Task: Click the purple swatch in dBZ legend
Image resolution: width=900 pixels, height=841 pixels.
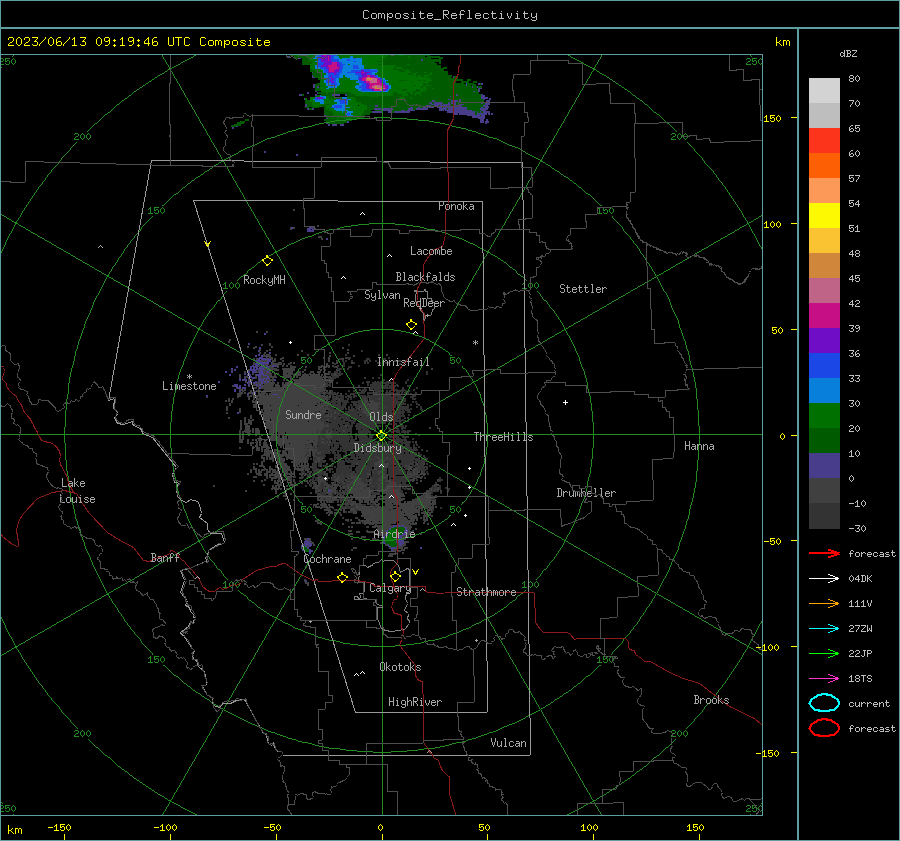Action: pyautogui.click(x=824, y=340)
